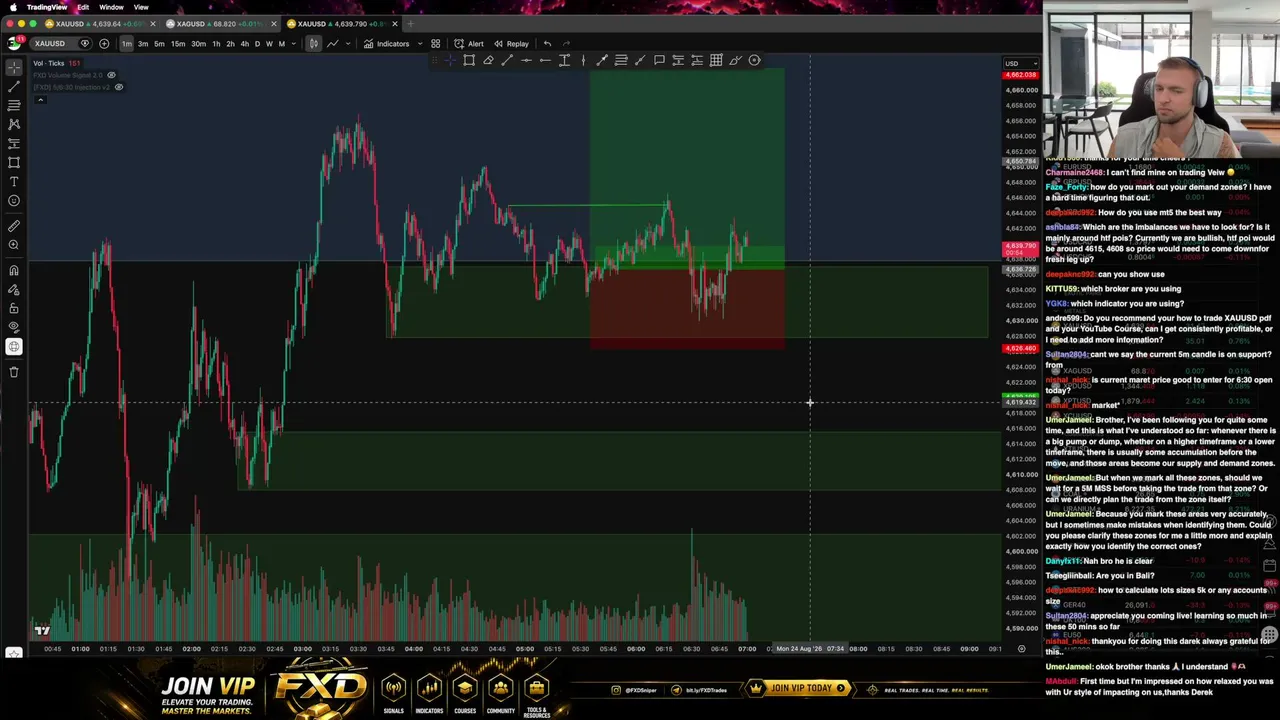This screenshot has height=720, width=1280.
Task: Open the Edit menu
Action: tap(83, 7)
